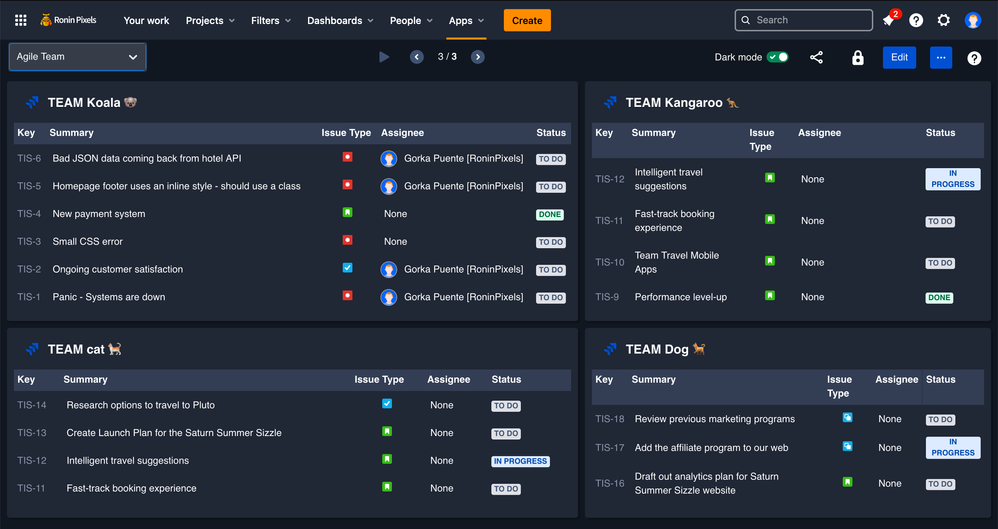
Task: Open issue key TIS-13 link
Action: [x=32, y=433]
